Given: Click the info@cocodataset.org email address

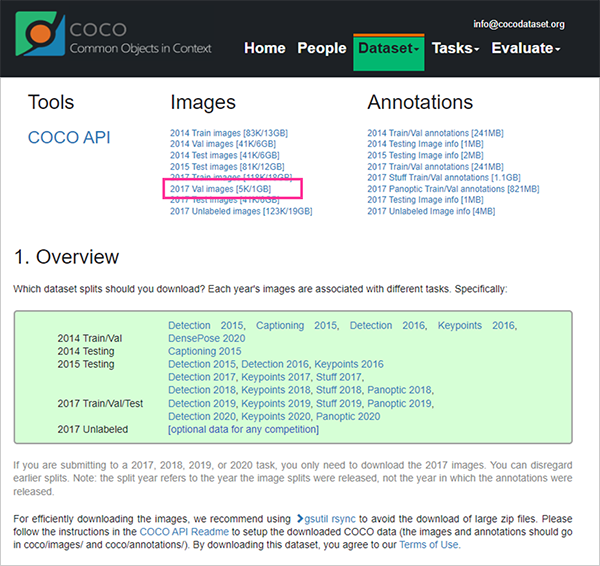Looking at the screenshot, I should coord(519,24).
